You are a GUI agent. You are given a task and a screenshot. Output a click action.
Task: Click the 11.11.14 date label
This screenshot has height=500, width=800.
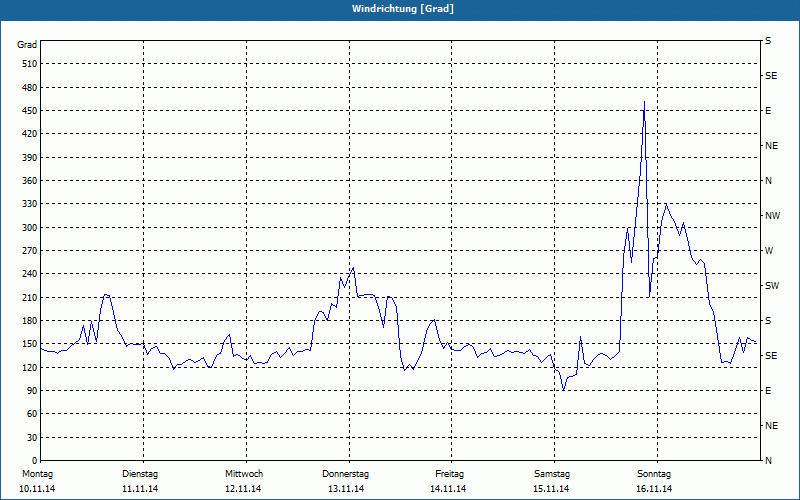[x=140, y=489]
